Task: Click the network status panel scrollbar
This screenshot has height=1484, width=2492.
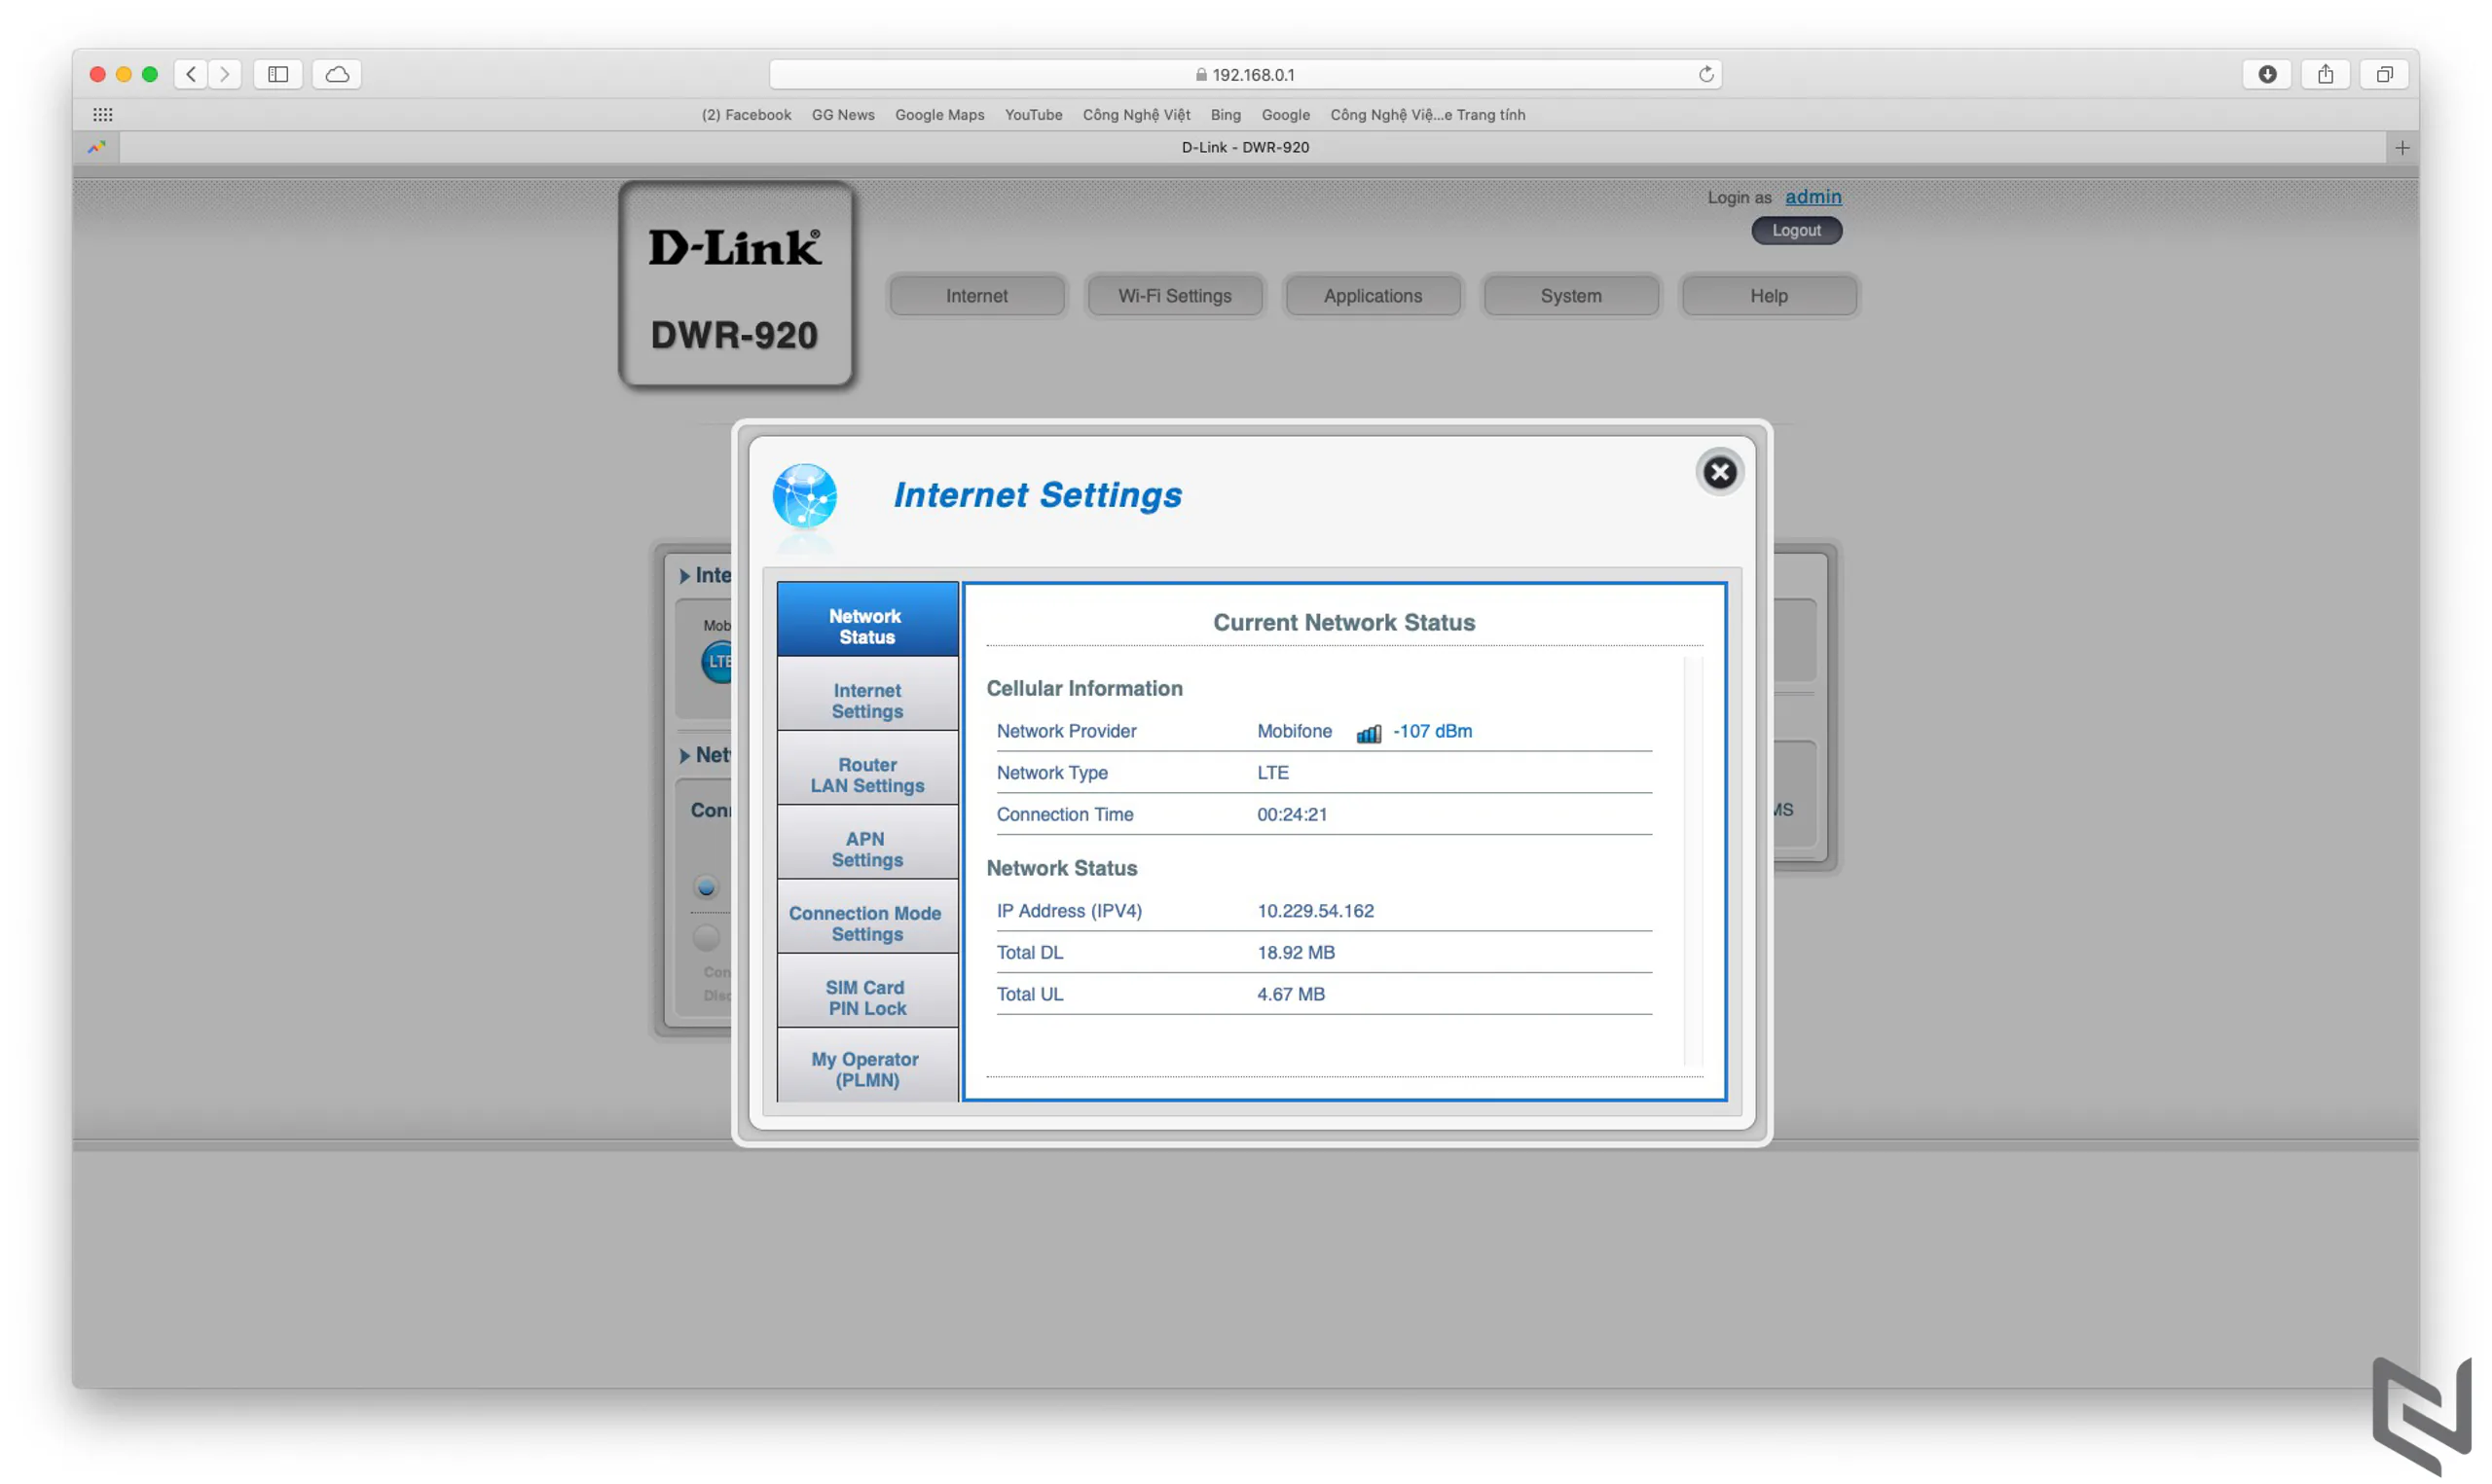Action: (1692, 862)
